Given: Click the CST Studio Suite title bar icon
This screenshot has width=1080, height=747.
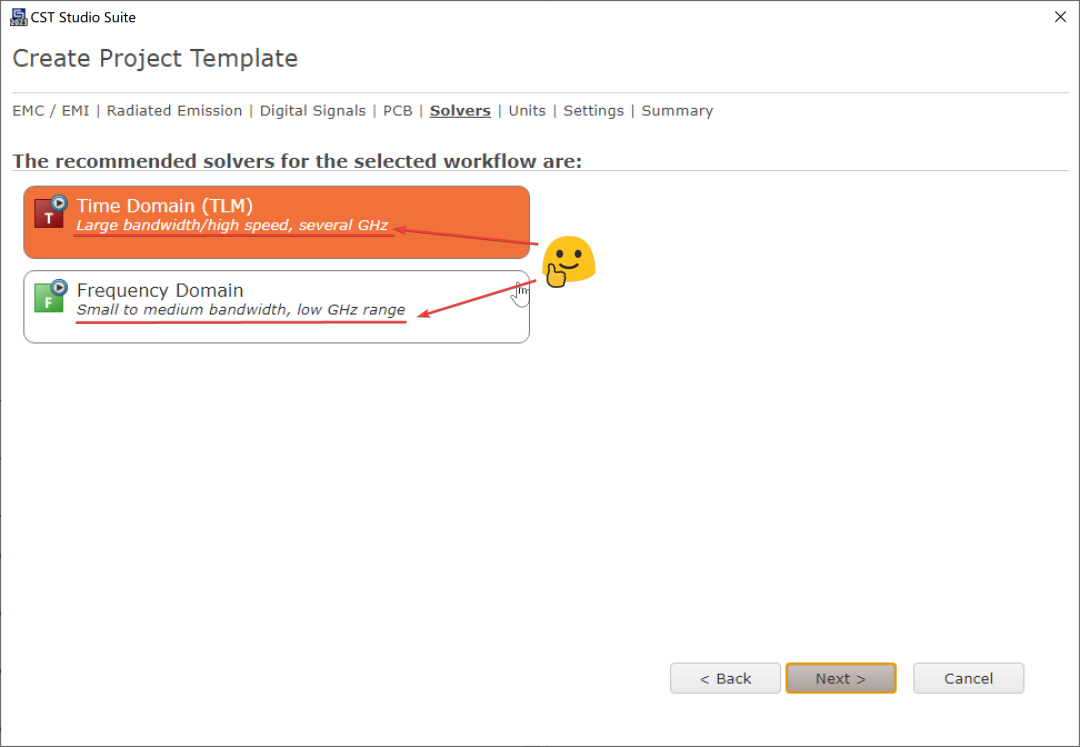Looking at the screenshot, I should (18, 17).
